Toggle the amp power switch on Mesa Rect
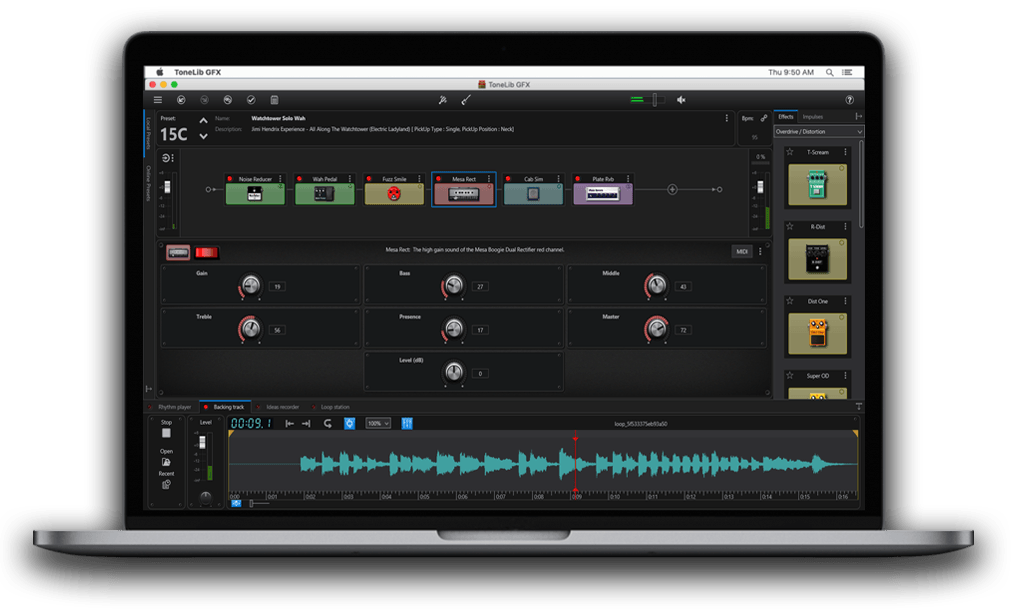Image resolution: width=1024 pixels, height=611 pixels. pos(209,252)
